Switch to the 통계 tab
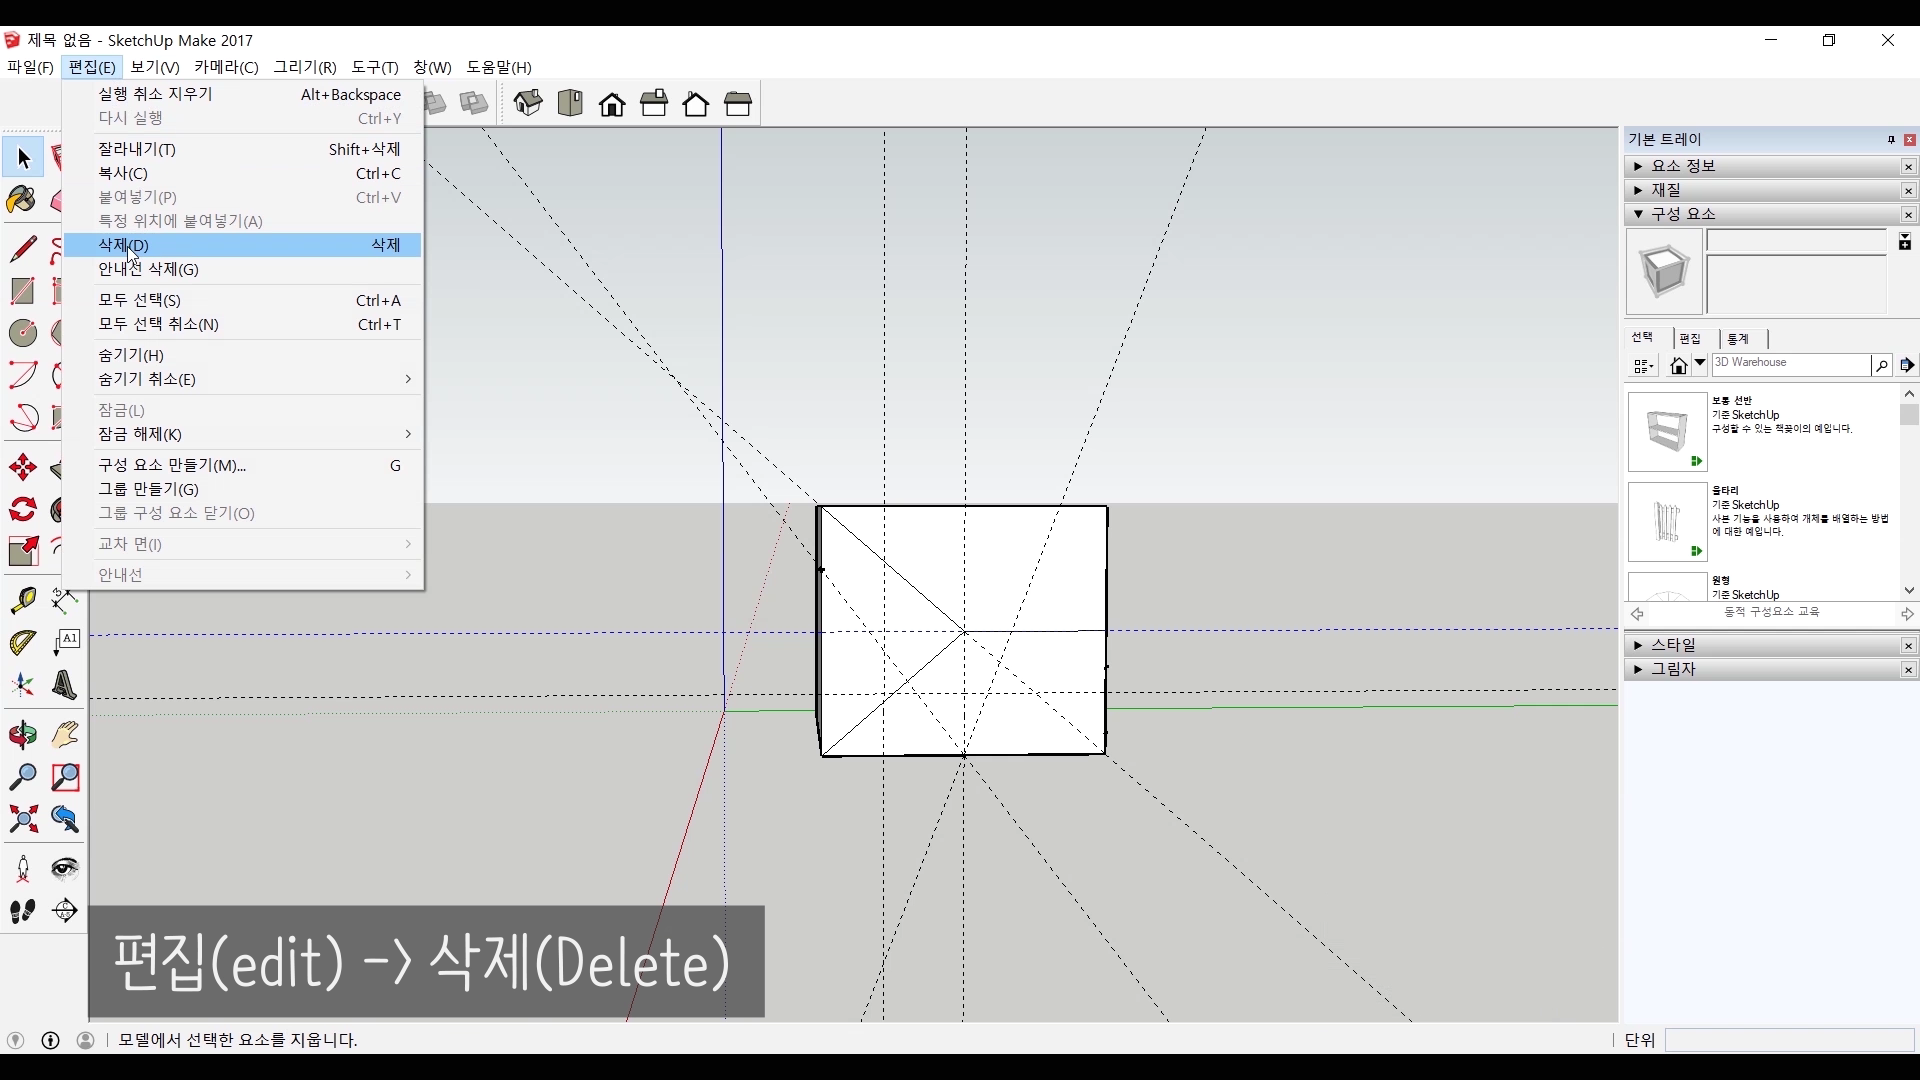1920x1080 pixels. [x=1739, y=339]
